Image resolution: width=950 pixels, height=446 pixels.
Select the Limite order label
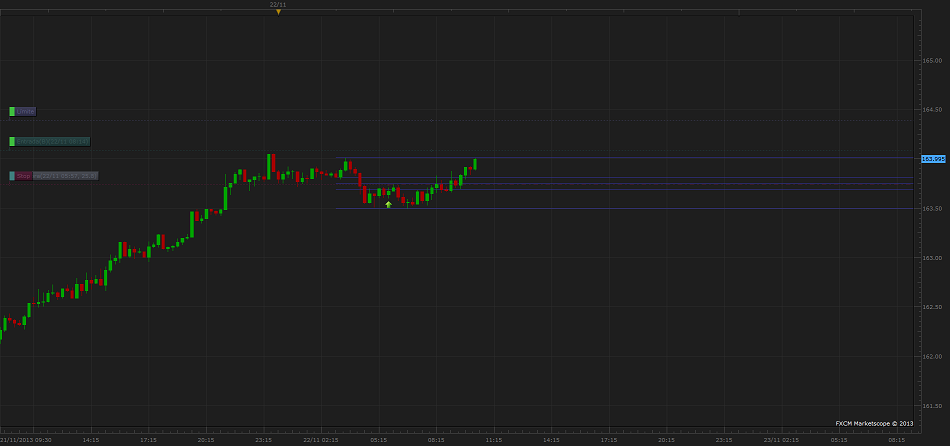(x=26, y=111)
